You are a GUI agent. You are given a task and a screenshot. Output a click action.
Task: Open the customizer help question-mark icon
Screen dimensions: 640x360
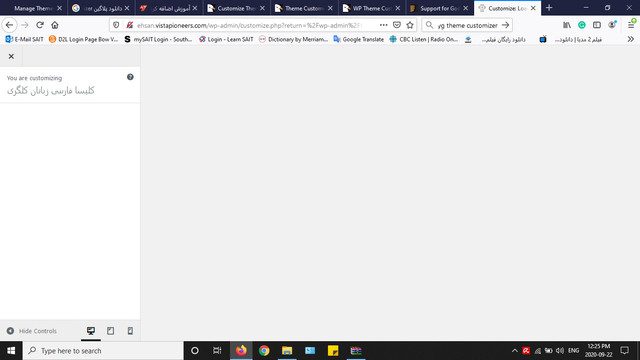(x=130, y=77)
